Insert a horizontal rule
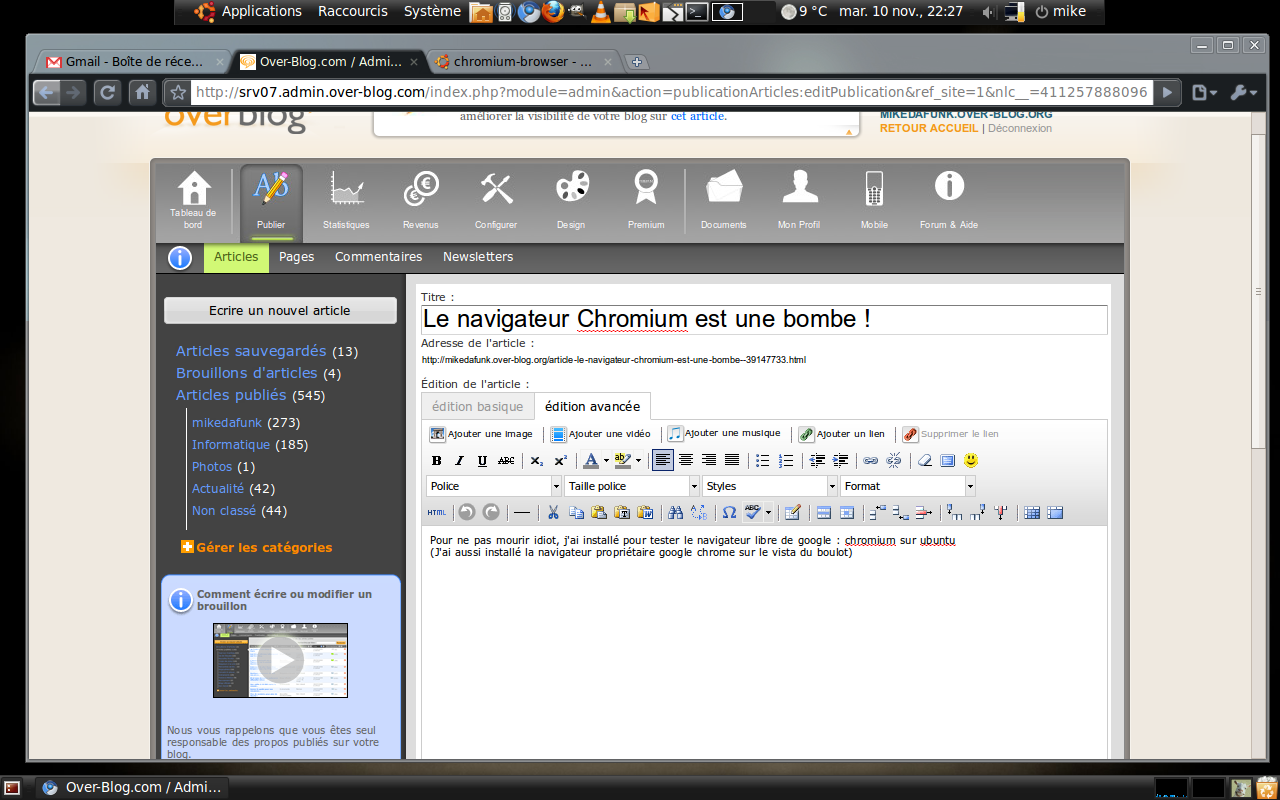 [x=522, y=513]
